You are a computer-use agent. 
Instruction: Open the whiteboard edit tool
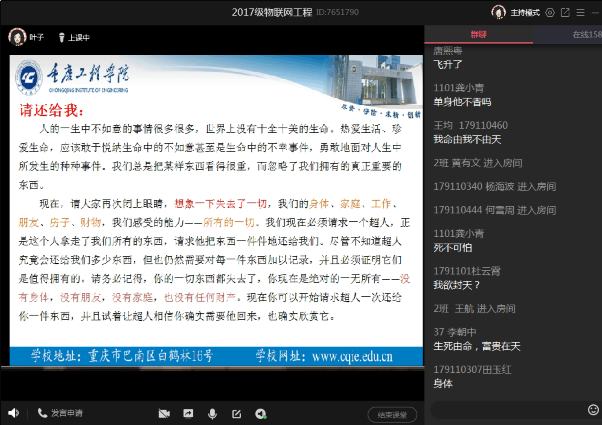pyautogui.click(x=236, y=413)
